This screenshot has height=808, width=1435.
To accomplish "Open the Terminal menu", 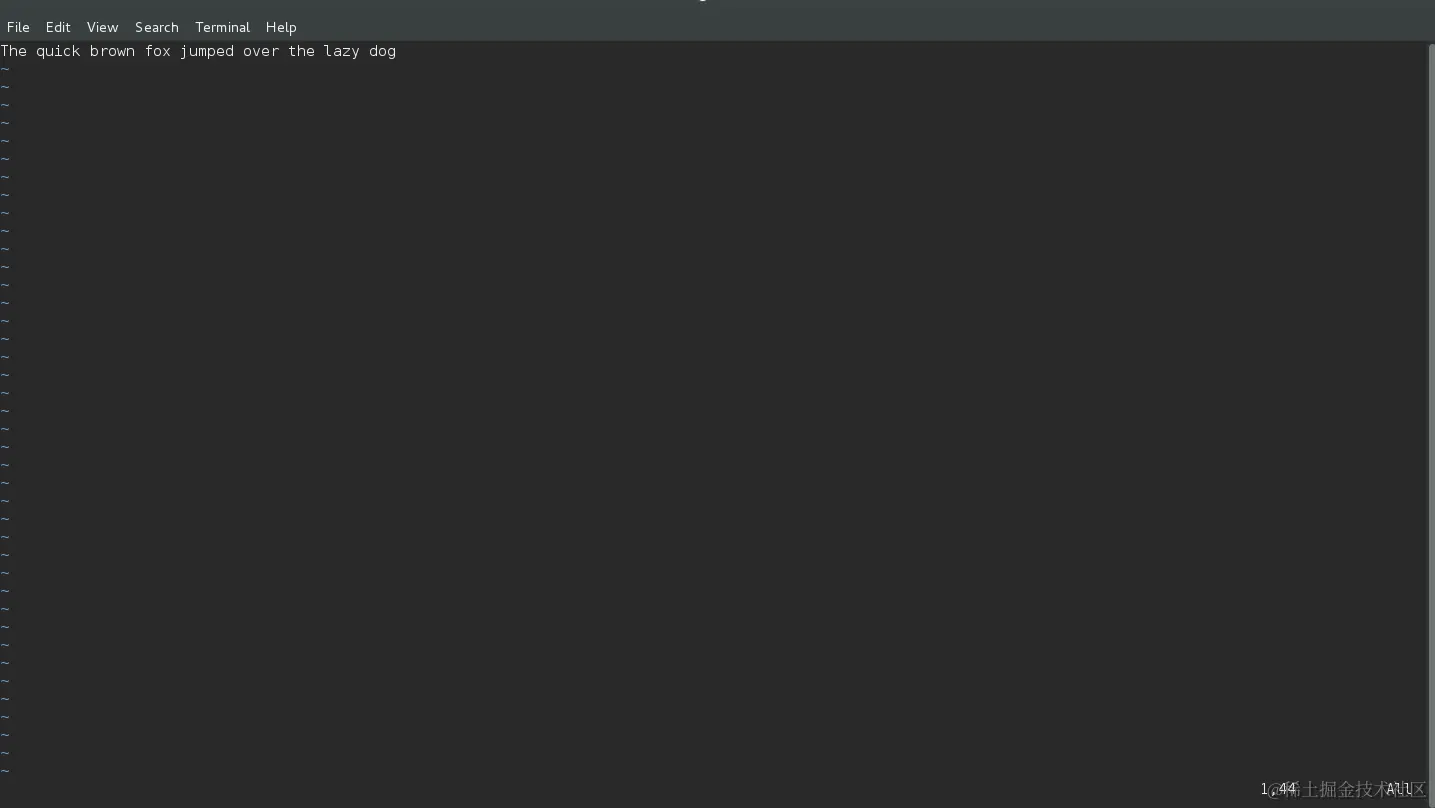I will click(222, 27).
